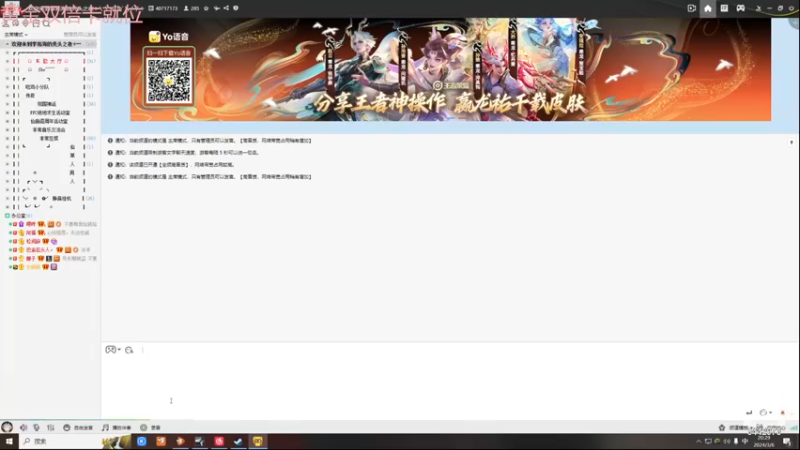The width and height of the screenshot is (800, 450).
Task: Expand the K歌大厅 channel row
Action: coord(7,61)
